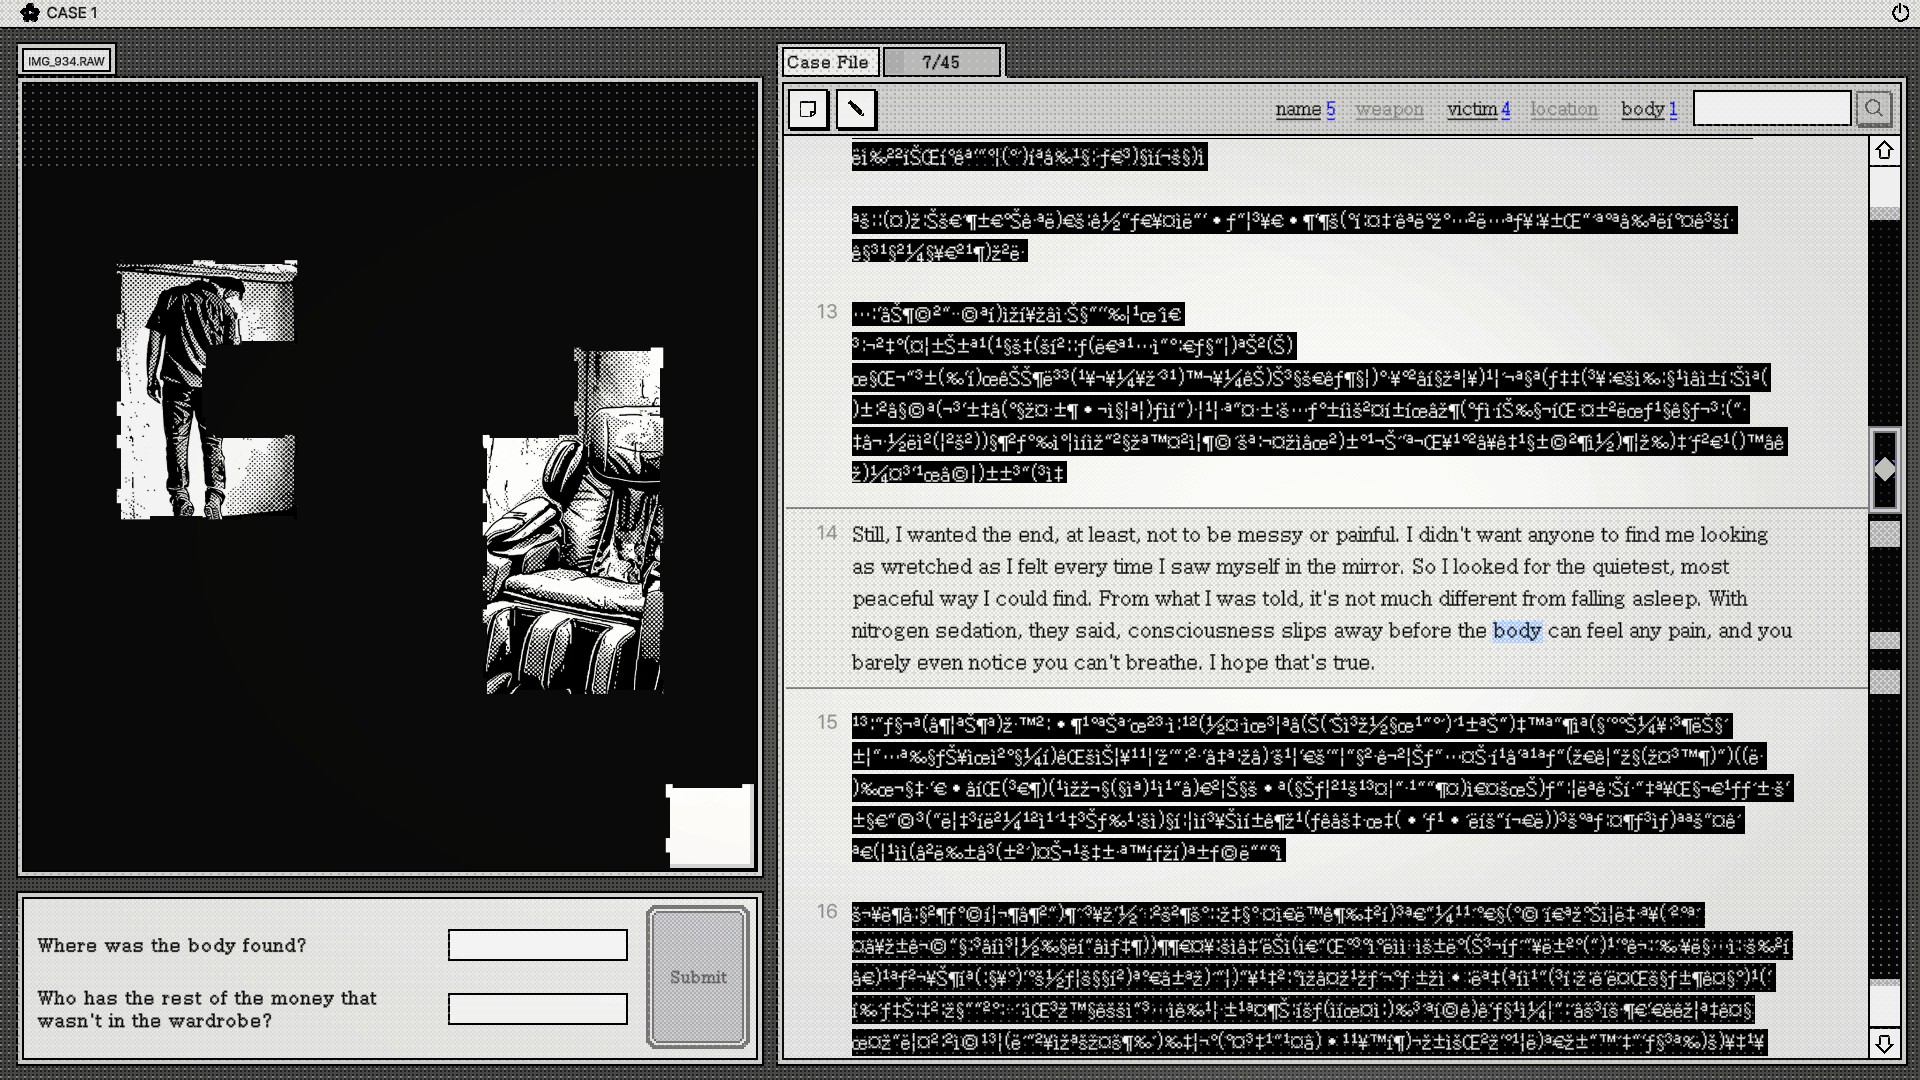Click the question Where was the body found?

point(172,945)
